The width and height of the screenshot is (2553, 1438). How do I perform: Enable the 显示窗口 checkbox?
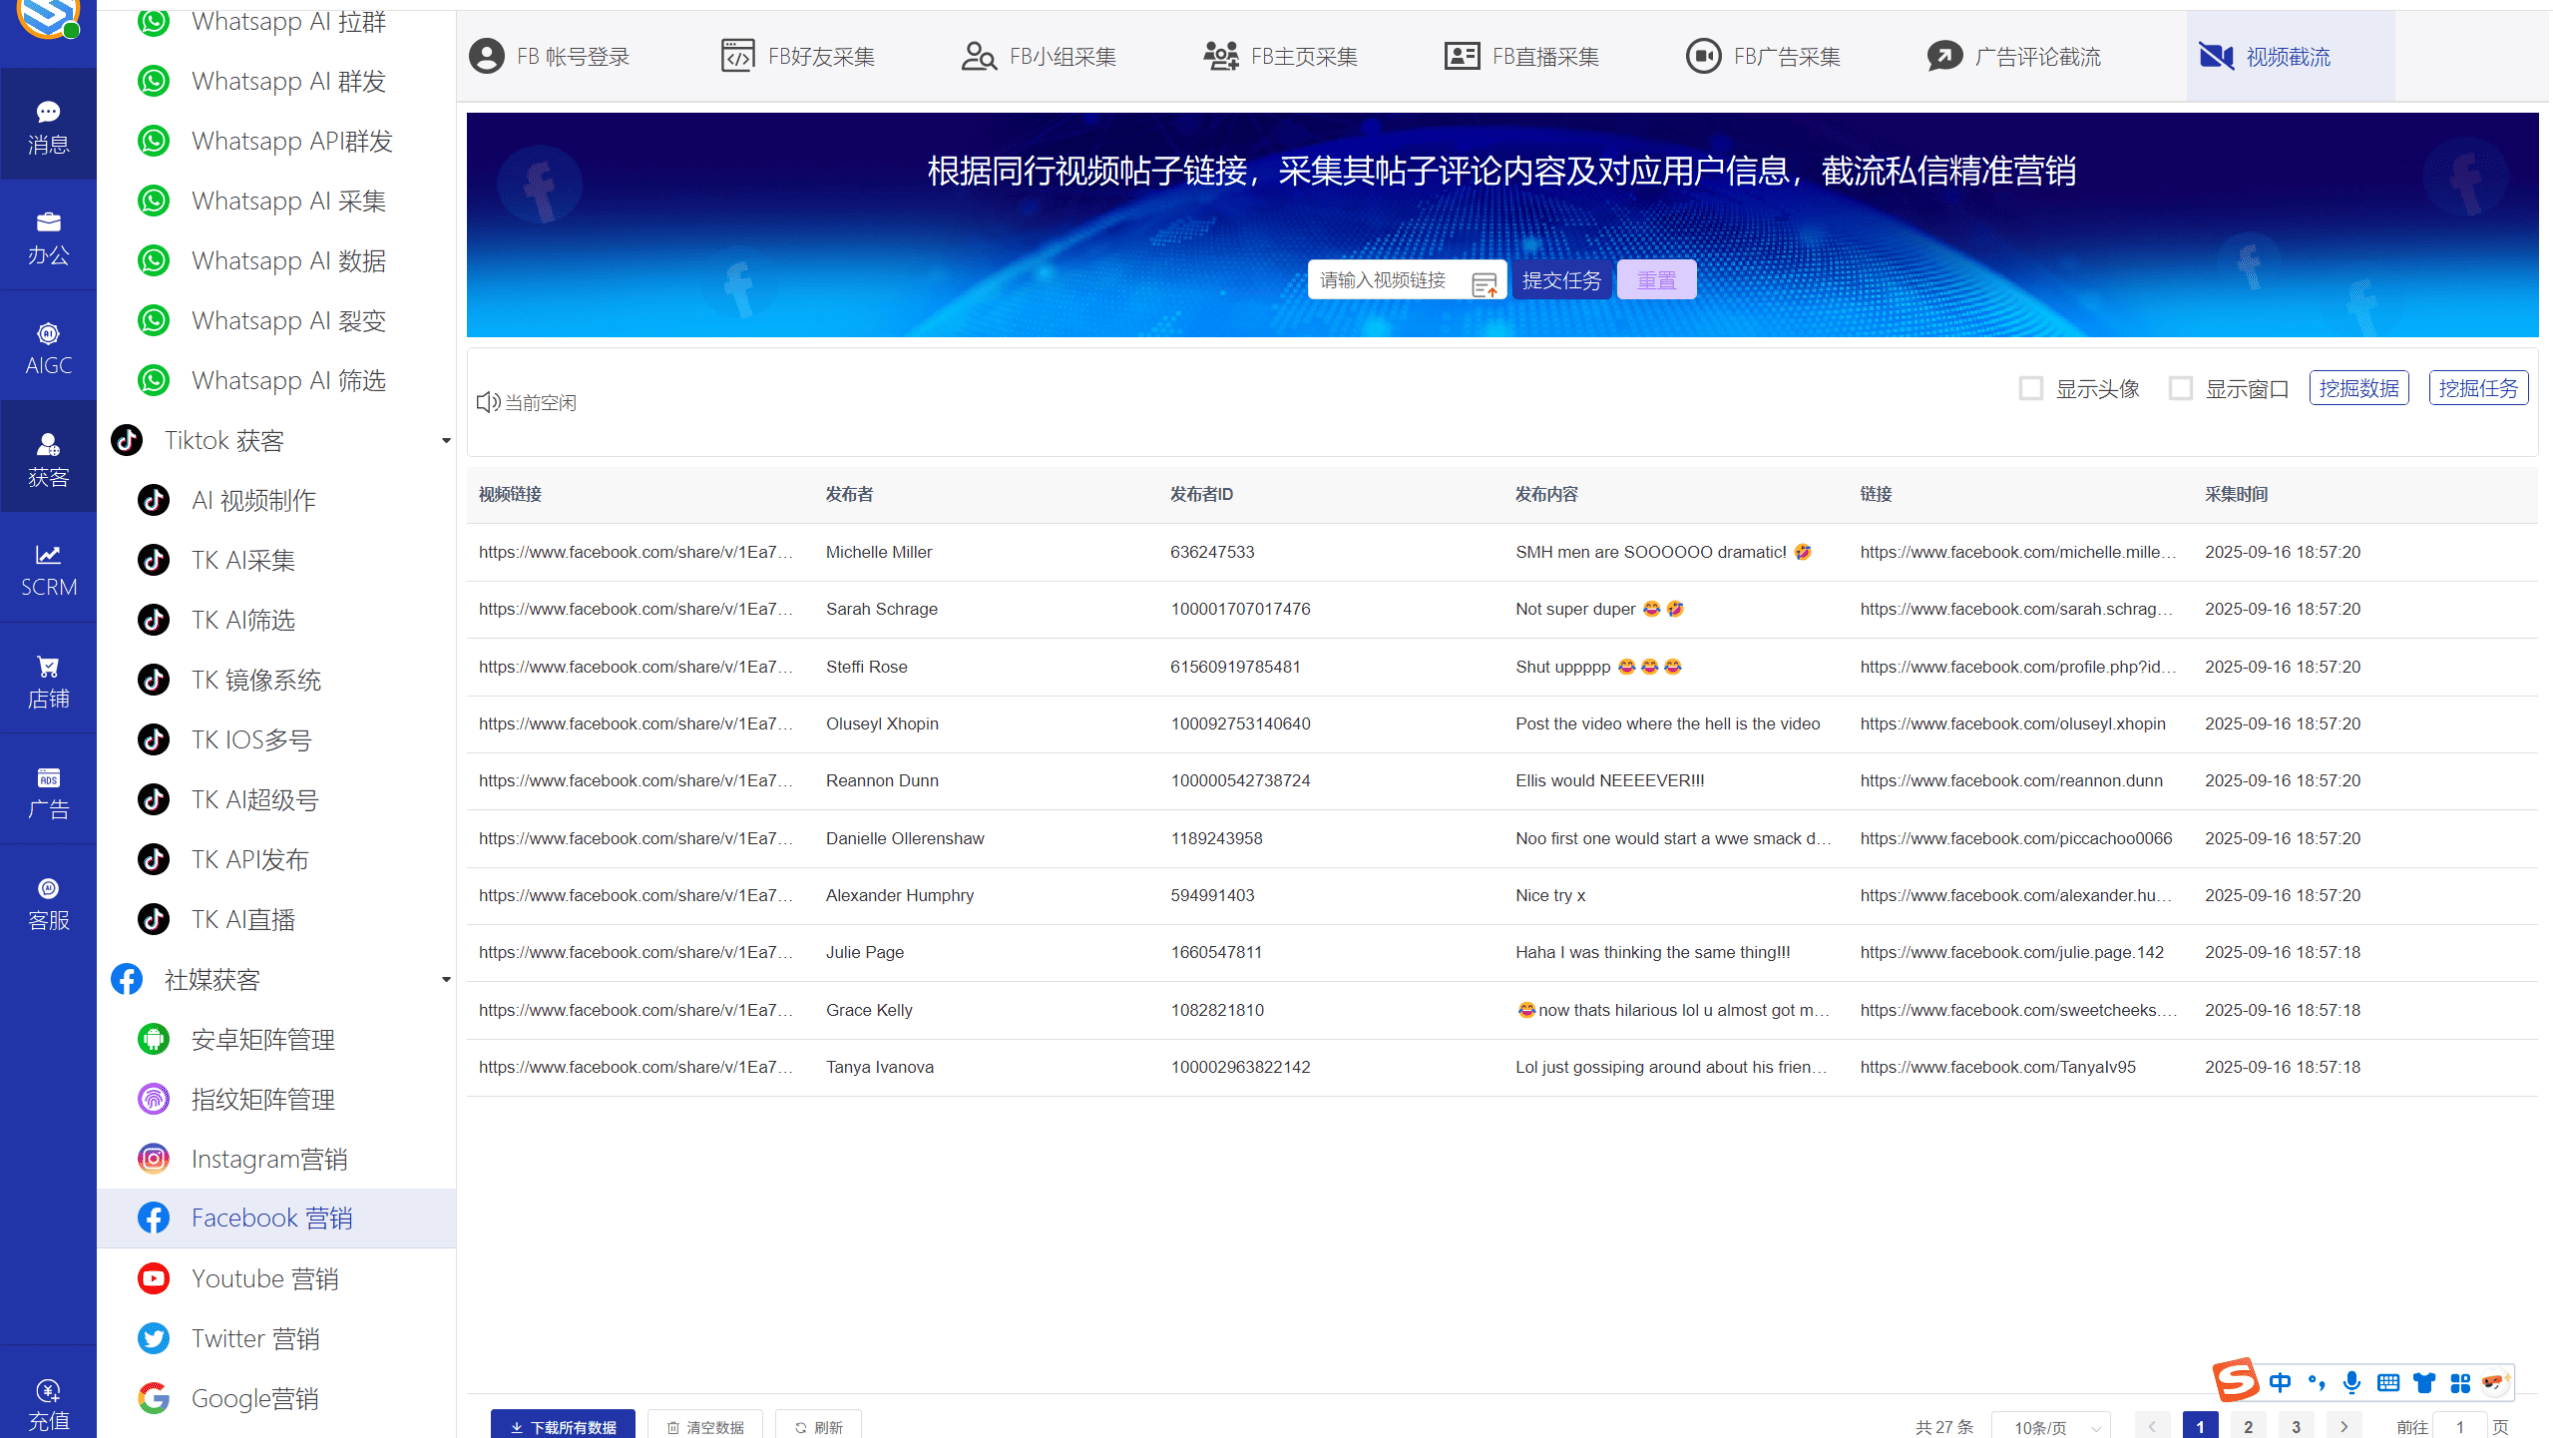tap(2180, 388)
